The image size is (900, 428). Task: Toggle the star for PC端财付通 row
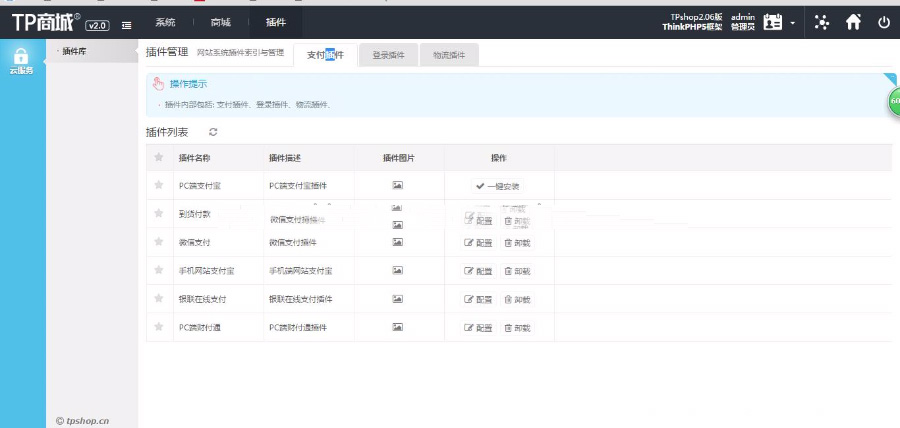coord(158,327)
